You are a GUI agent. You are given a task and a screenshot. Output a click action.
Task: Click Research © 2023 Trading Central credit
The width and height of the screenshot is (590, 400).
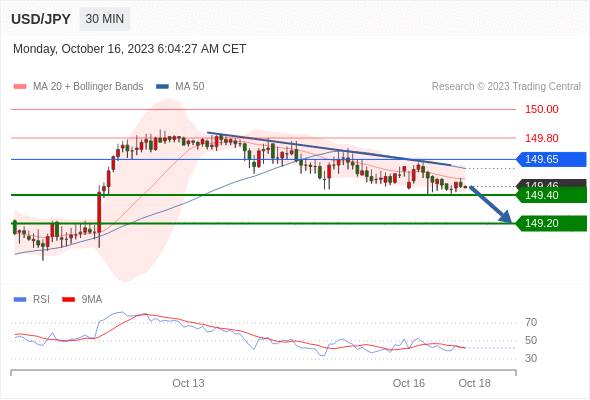pos(506,87)
